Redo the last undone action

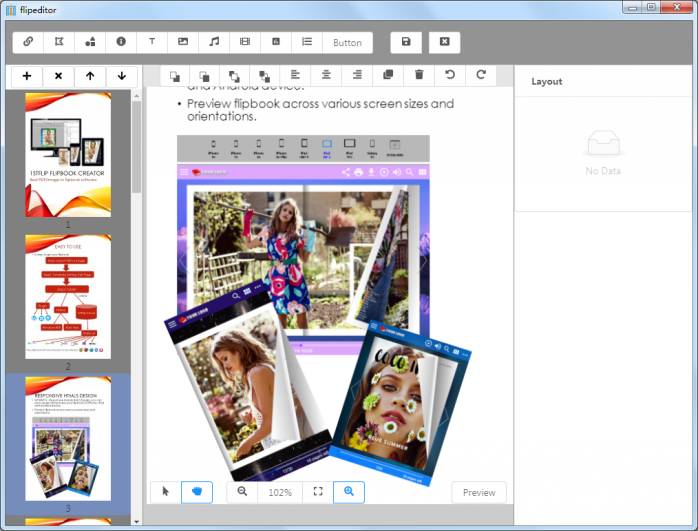(x=481, y=75)
